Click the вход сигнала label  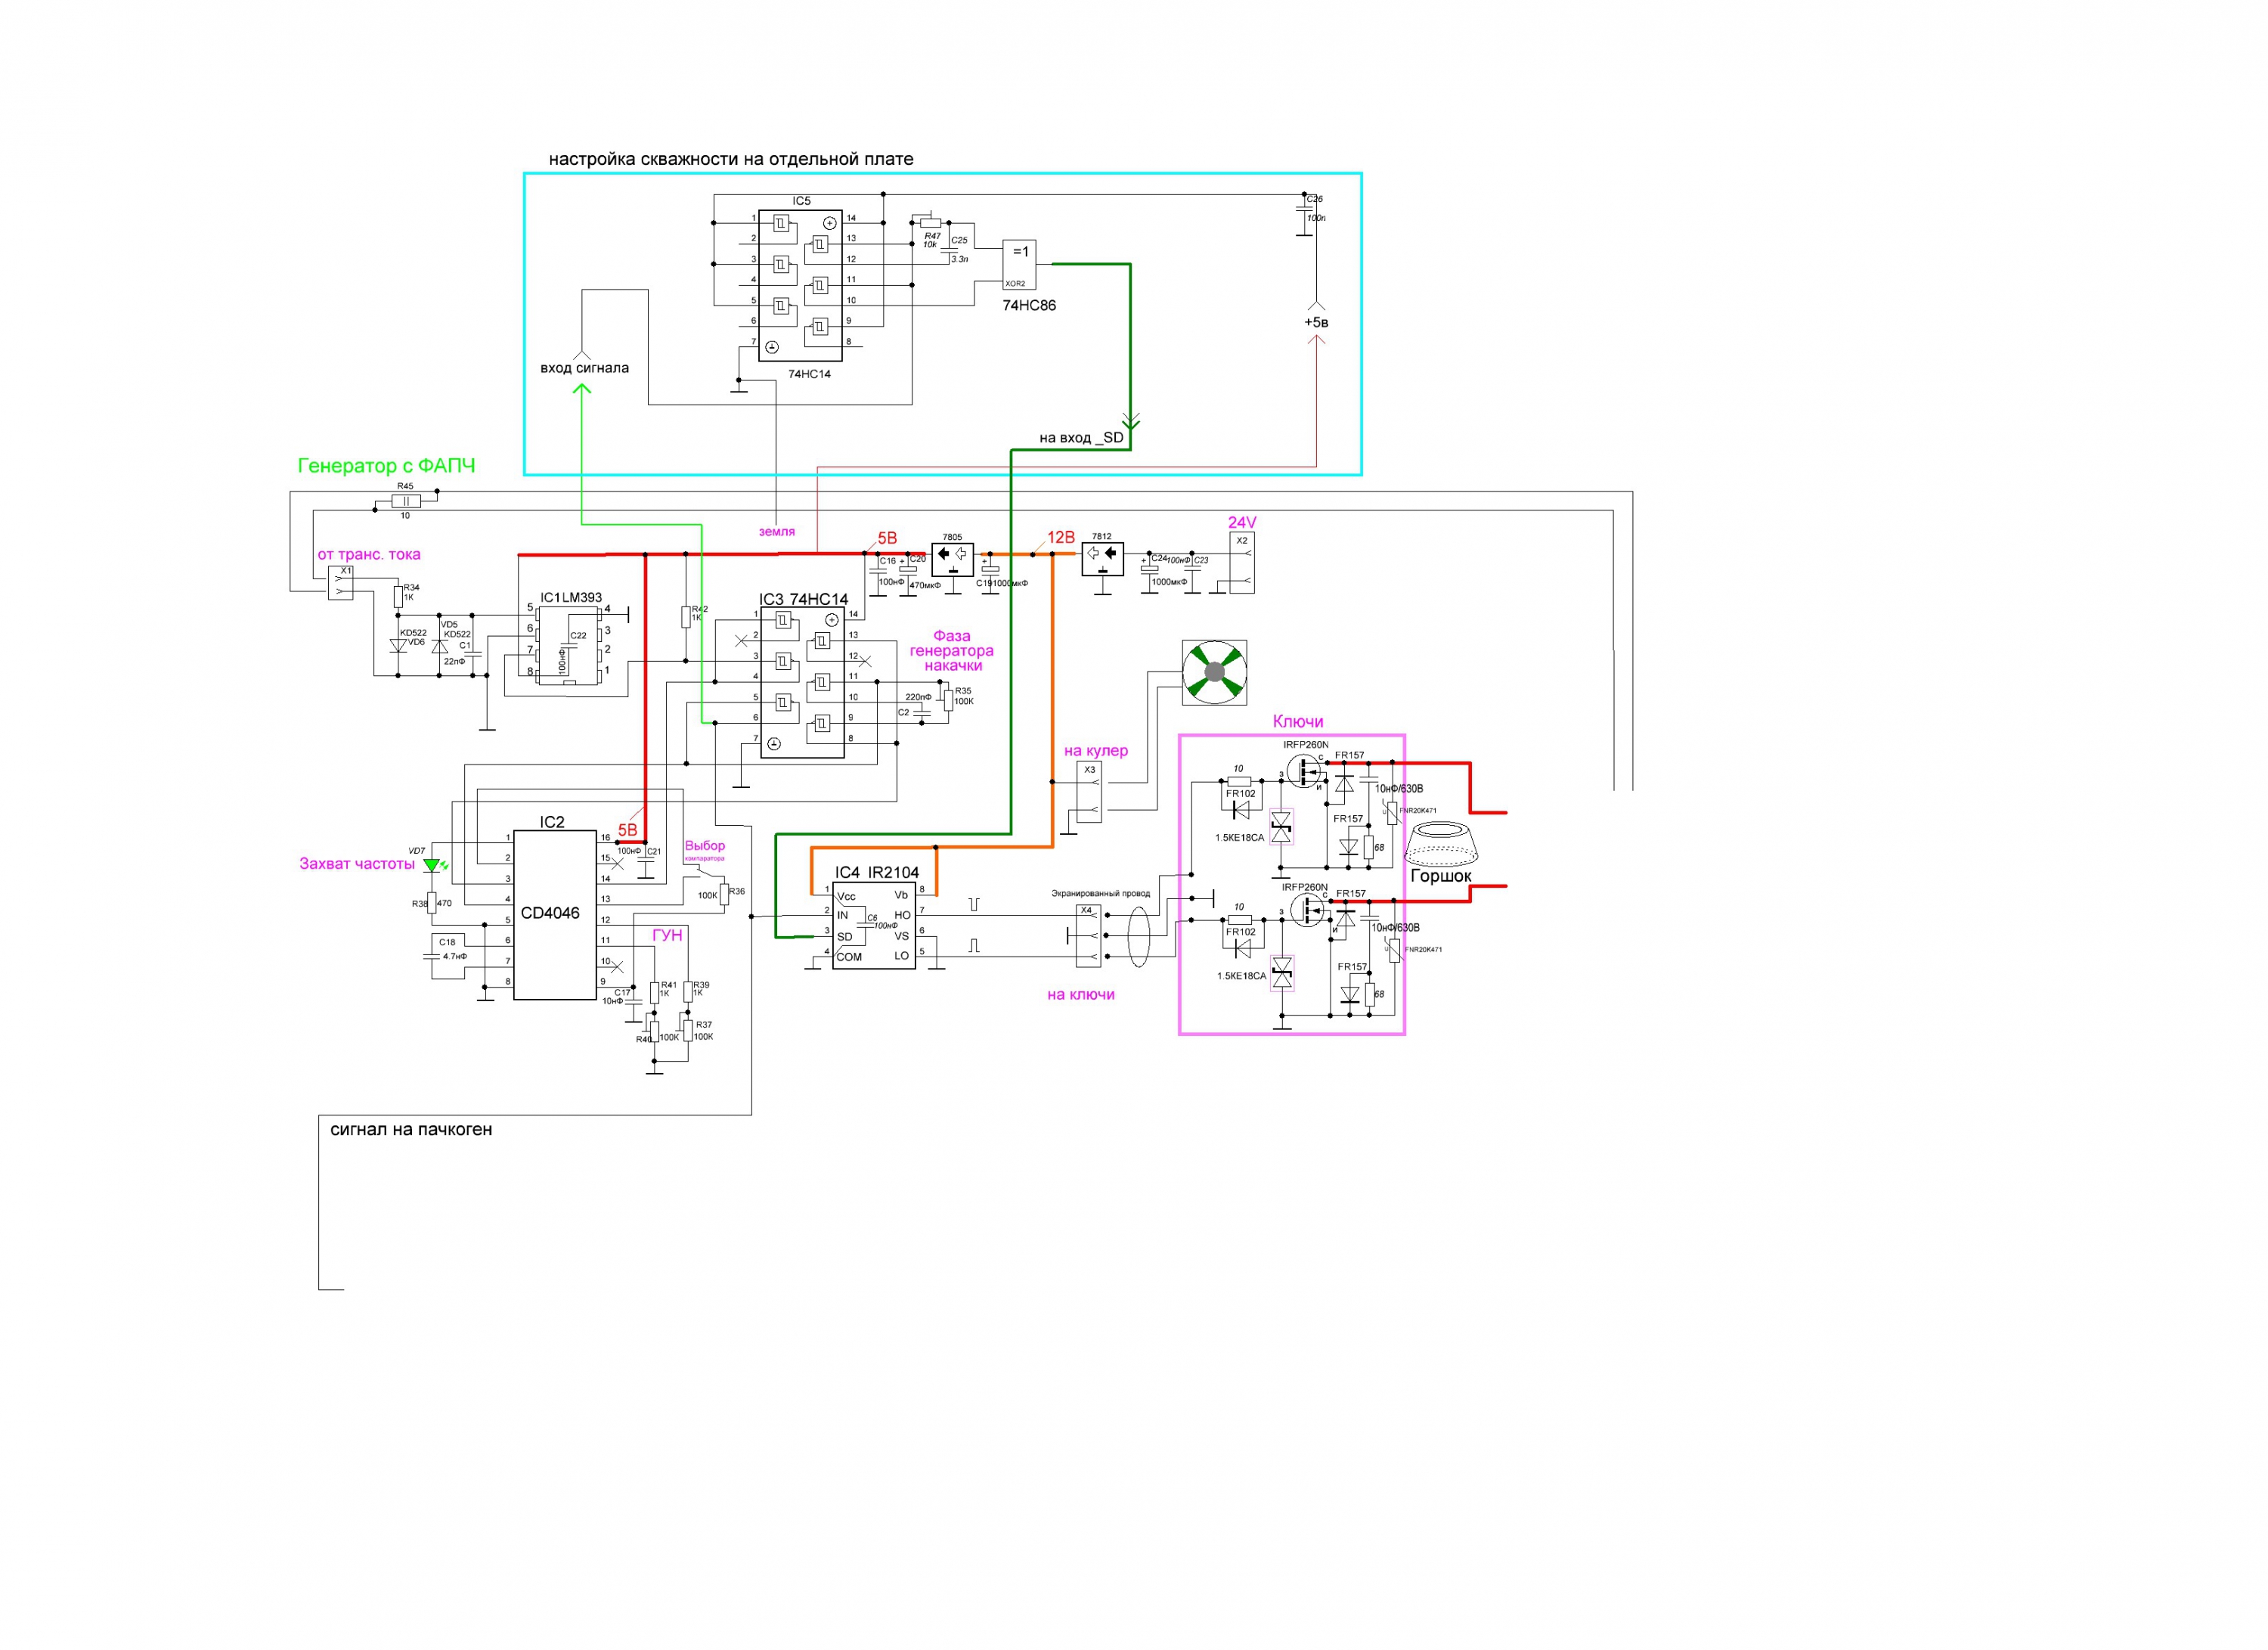pos(585,368)
